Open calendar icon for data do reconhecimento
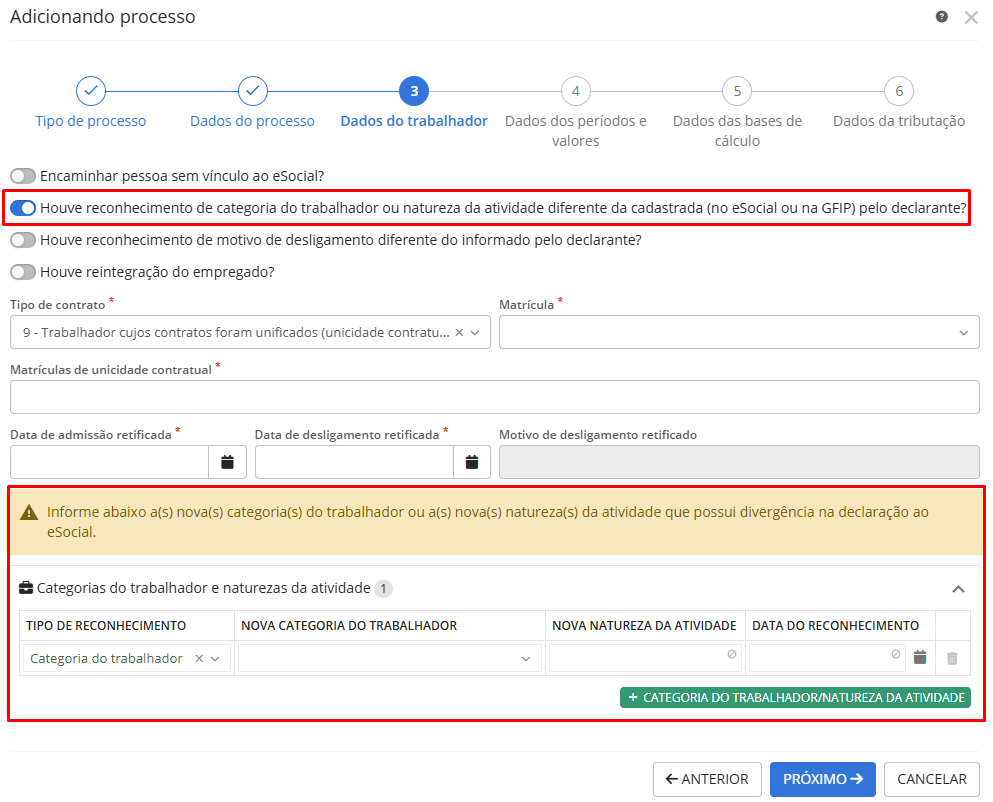The height and width of the screenshot is (802, 993). tap(920, 657)
